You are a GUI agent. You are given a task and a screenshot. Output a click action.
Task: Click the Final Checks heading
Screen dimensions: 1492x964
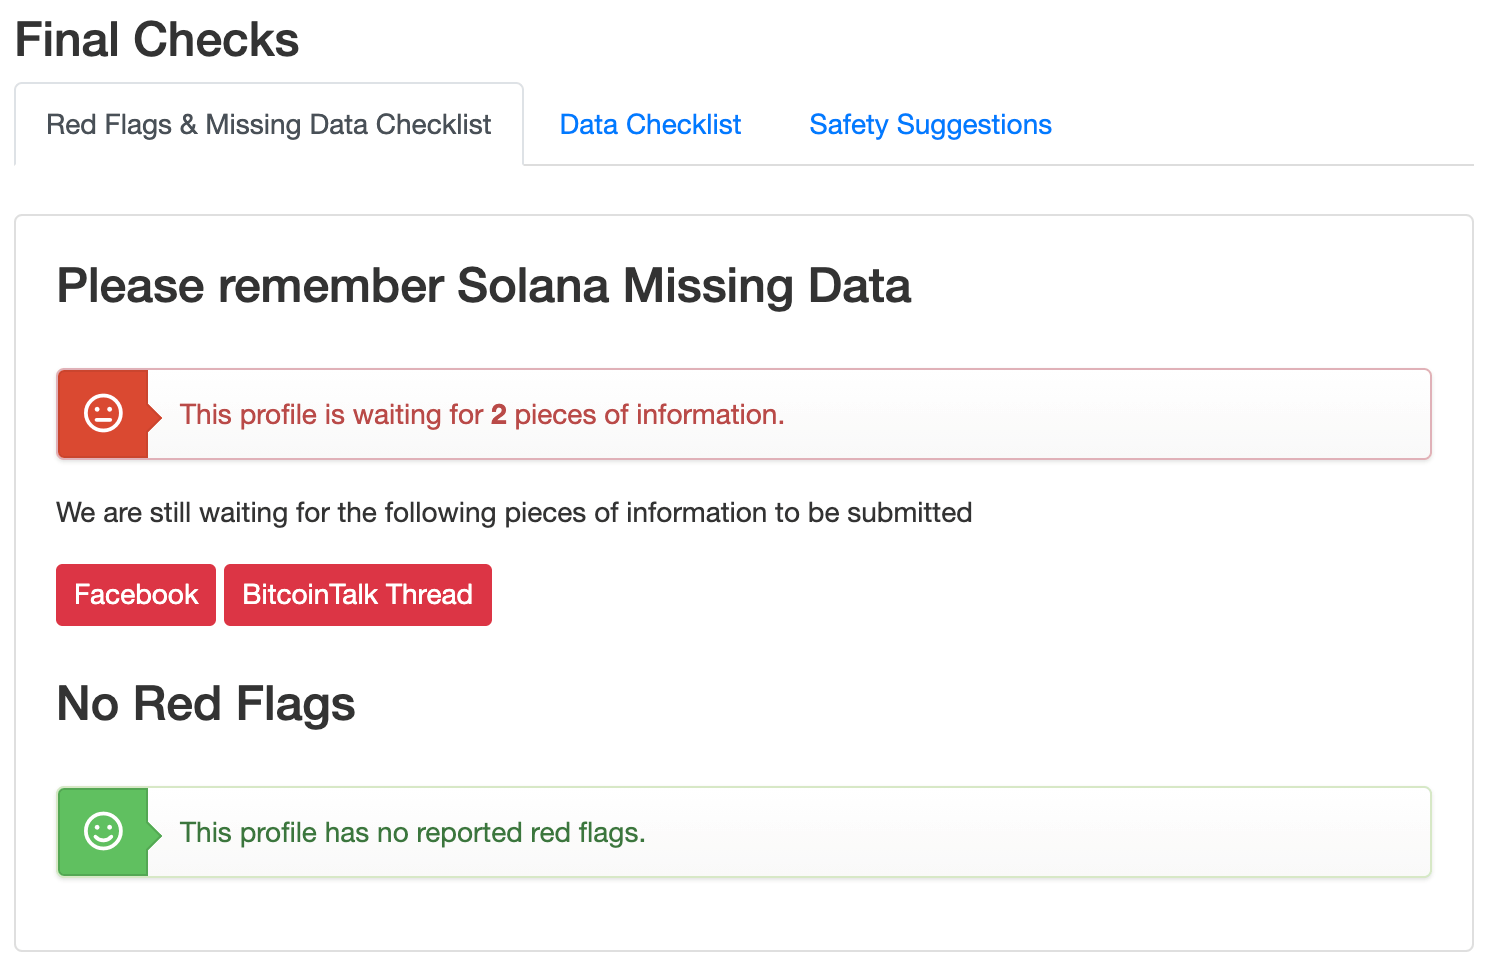pyautogui.click(x=157, y=40)
